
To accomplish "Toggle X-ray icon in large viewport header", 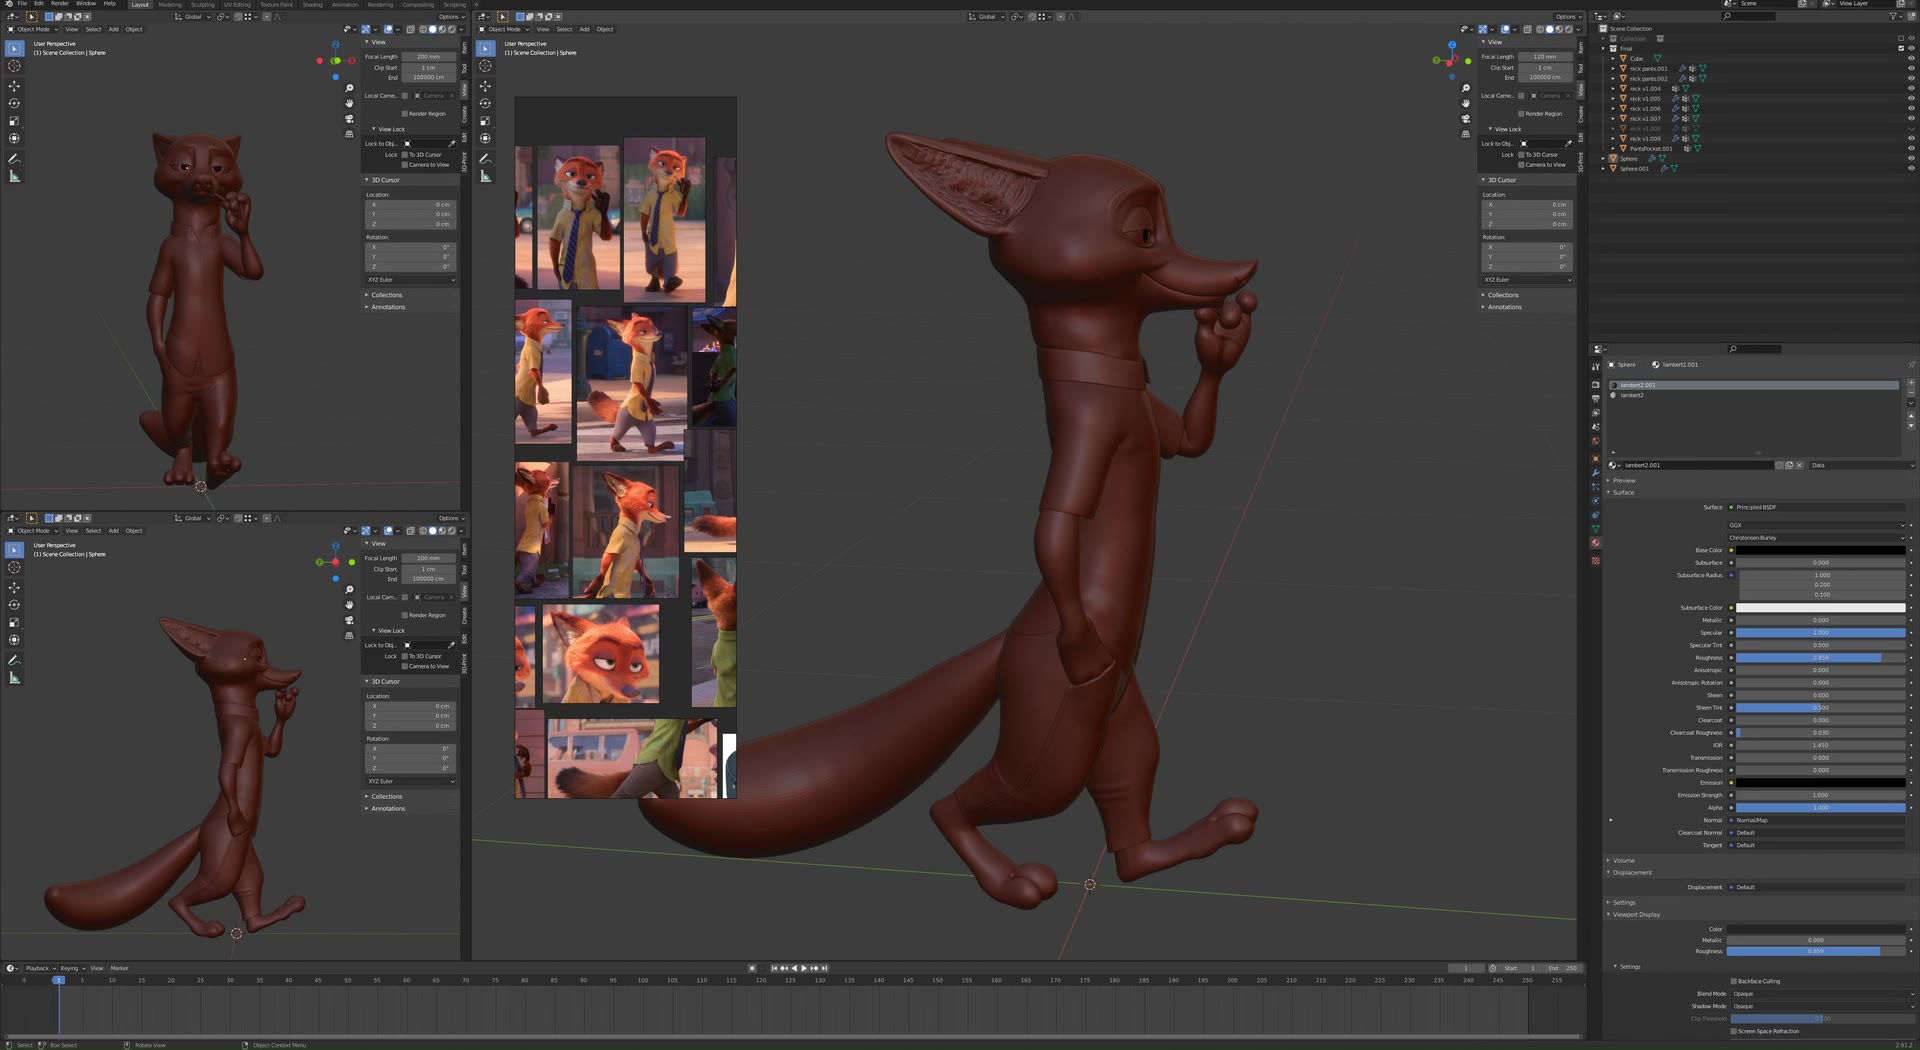I will tap(1528, 29).
